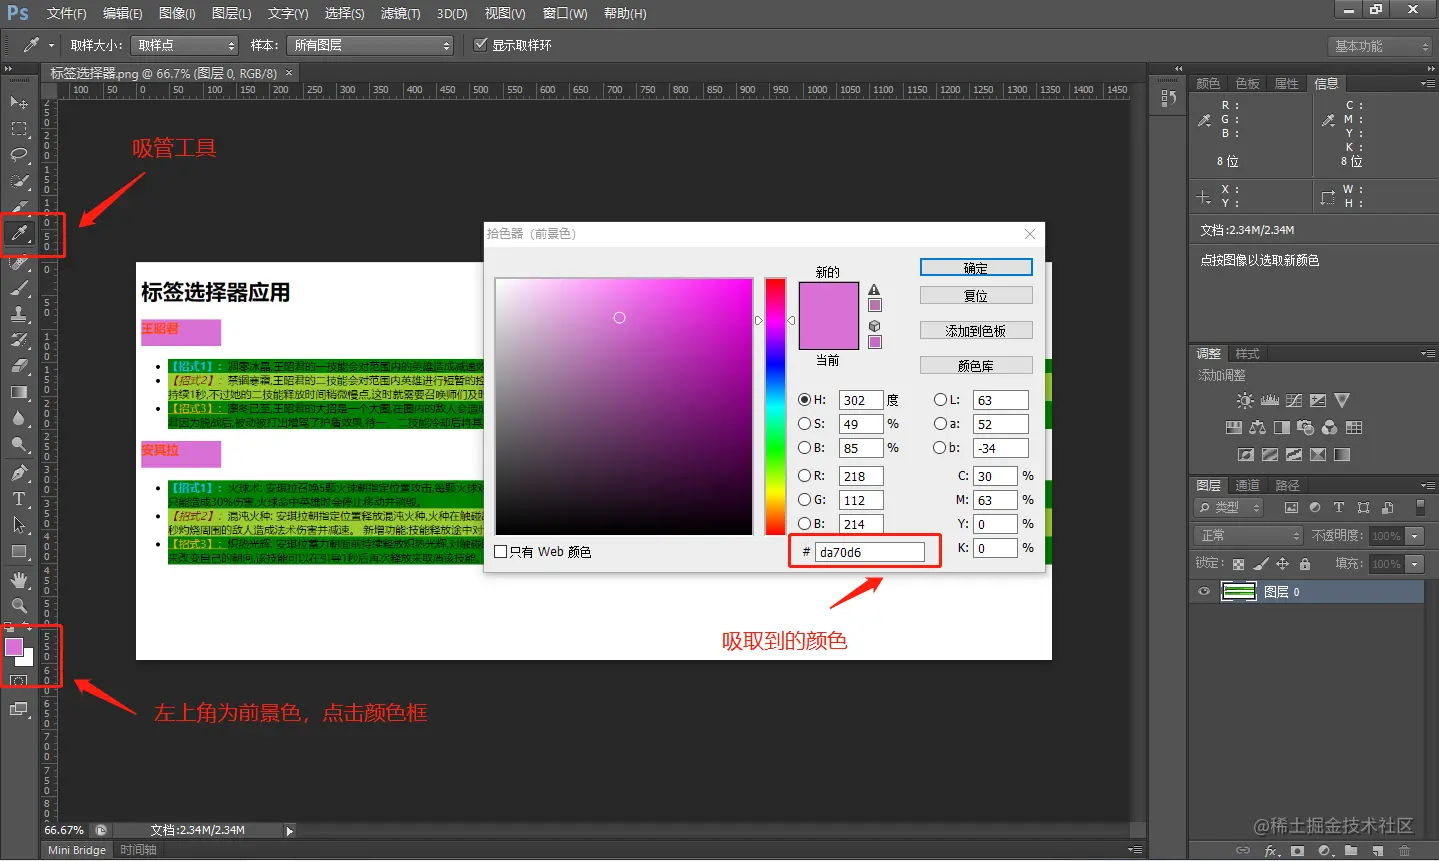The image size is (1439, 861).
Task: Click hex color field da70d6
Action: 869,551
